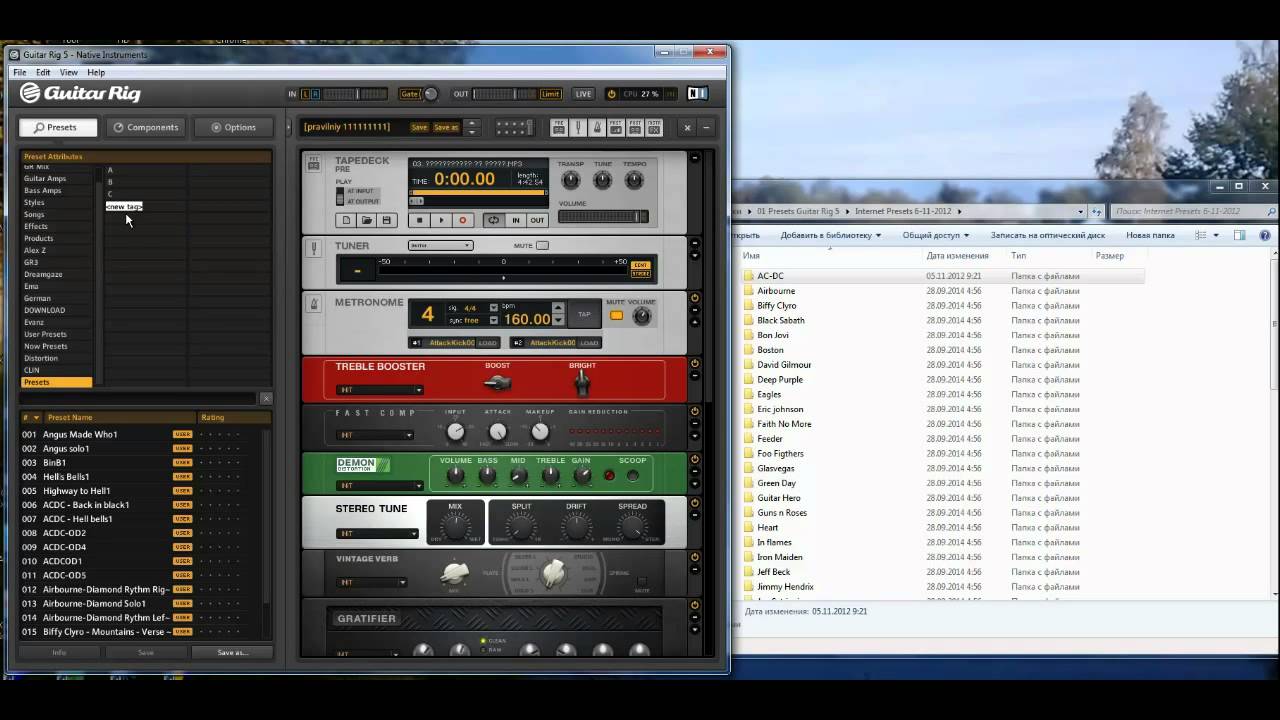Click the rack header master volume fader
Viewport: 1280px width, 720px height.
coord(515,127)
